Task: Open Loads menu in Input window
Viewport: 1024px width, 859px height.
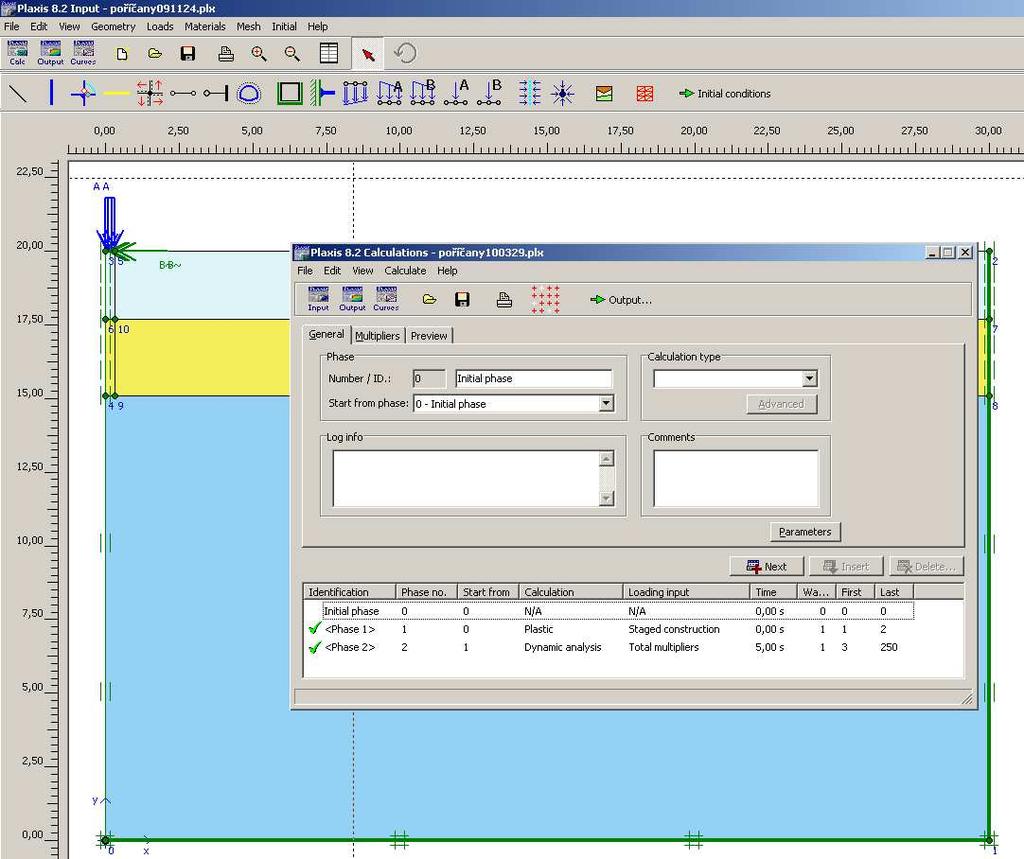Action: 160,26
